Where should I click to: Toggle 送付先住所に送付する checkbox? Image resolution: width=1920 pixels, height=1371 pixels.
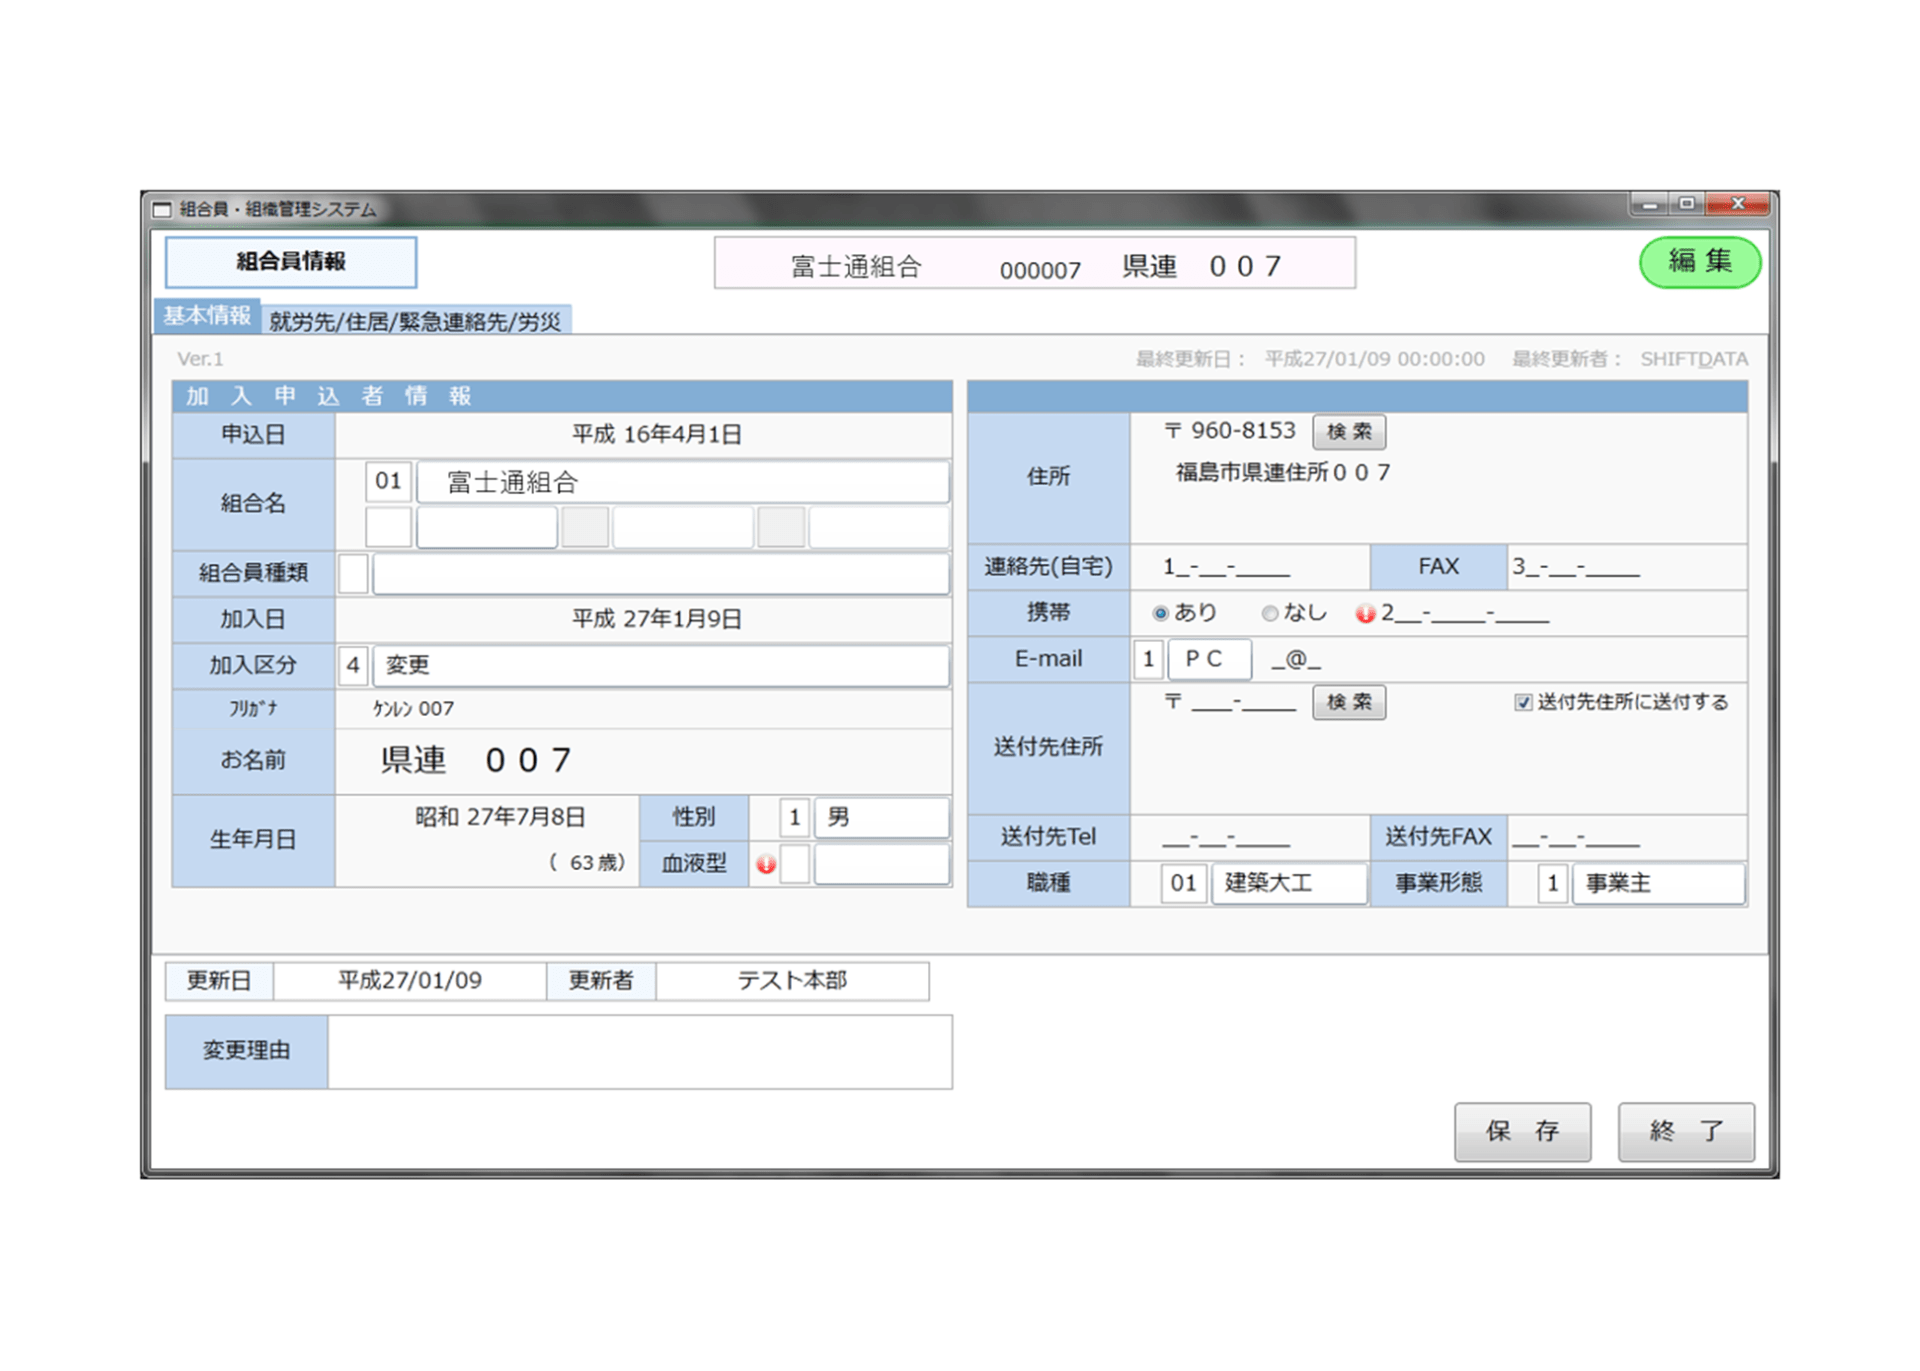click(1523, 702)
